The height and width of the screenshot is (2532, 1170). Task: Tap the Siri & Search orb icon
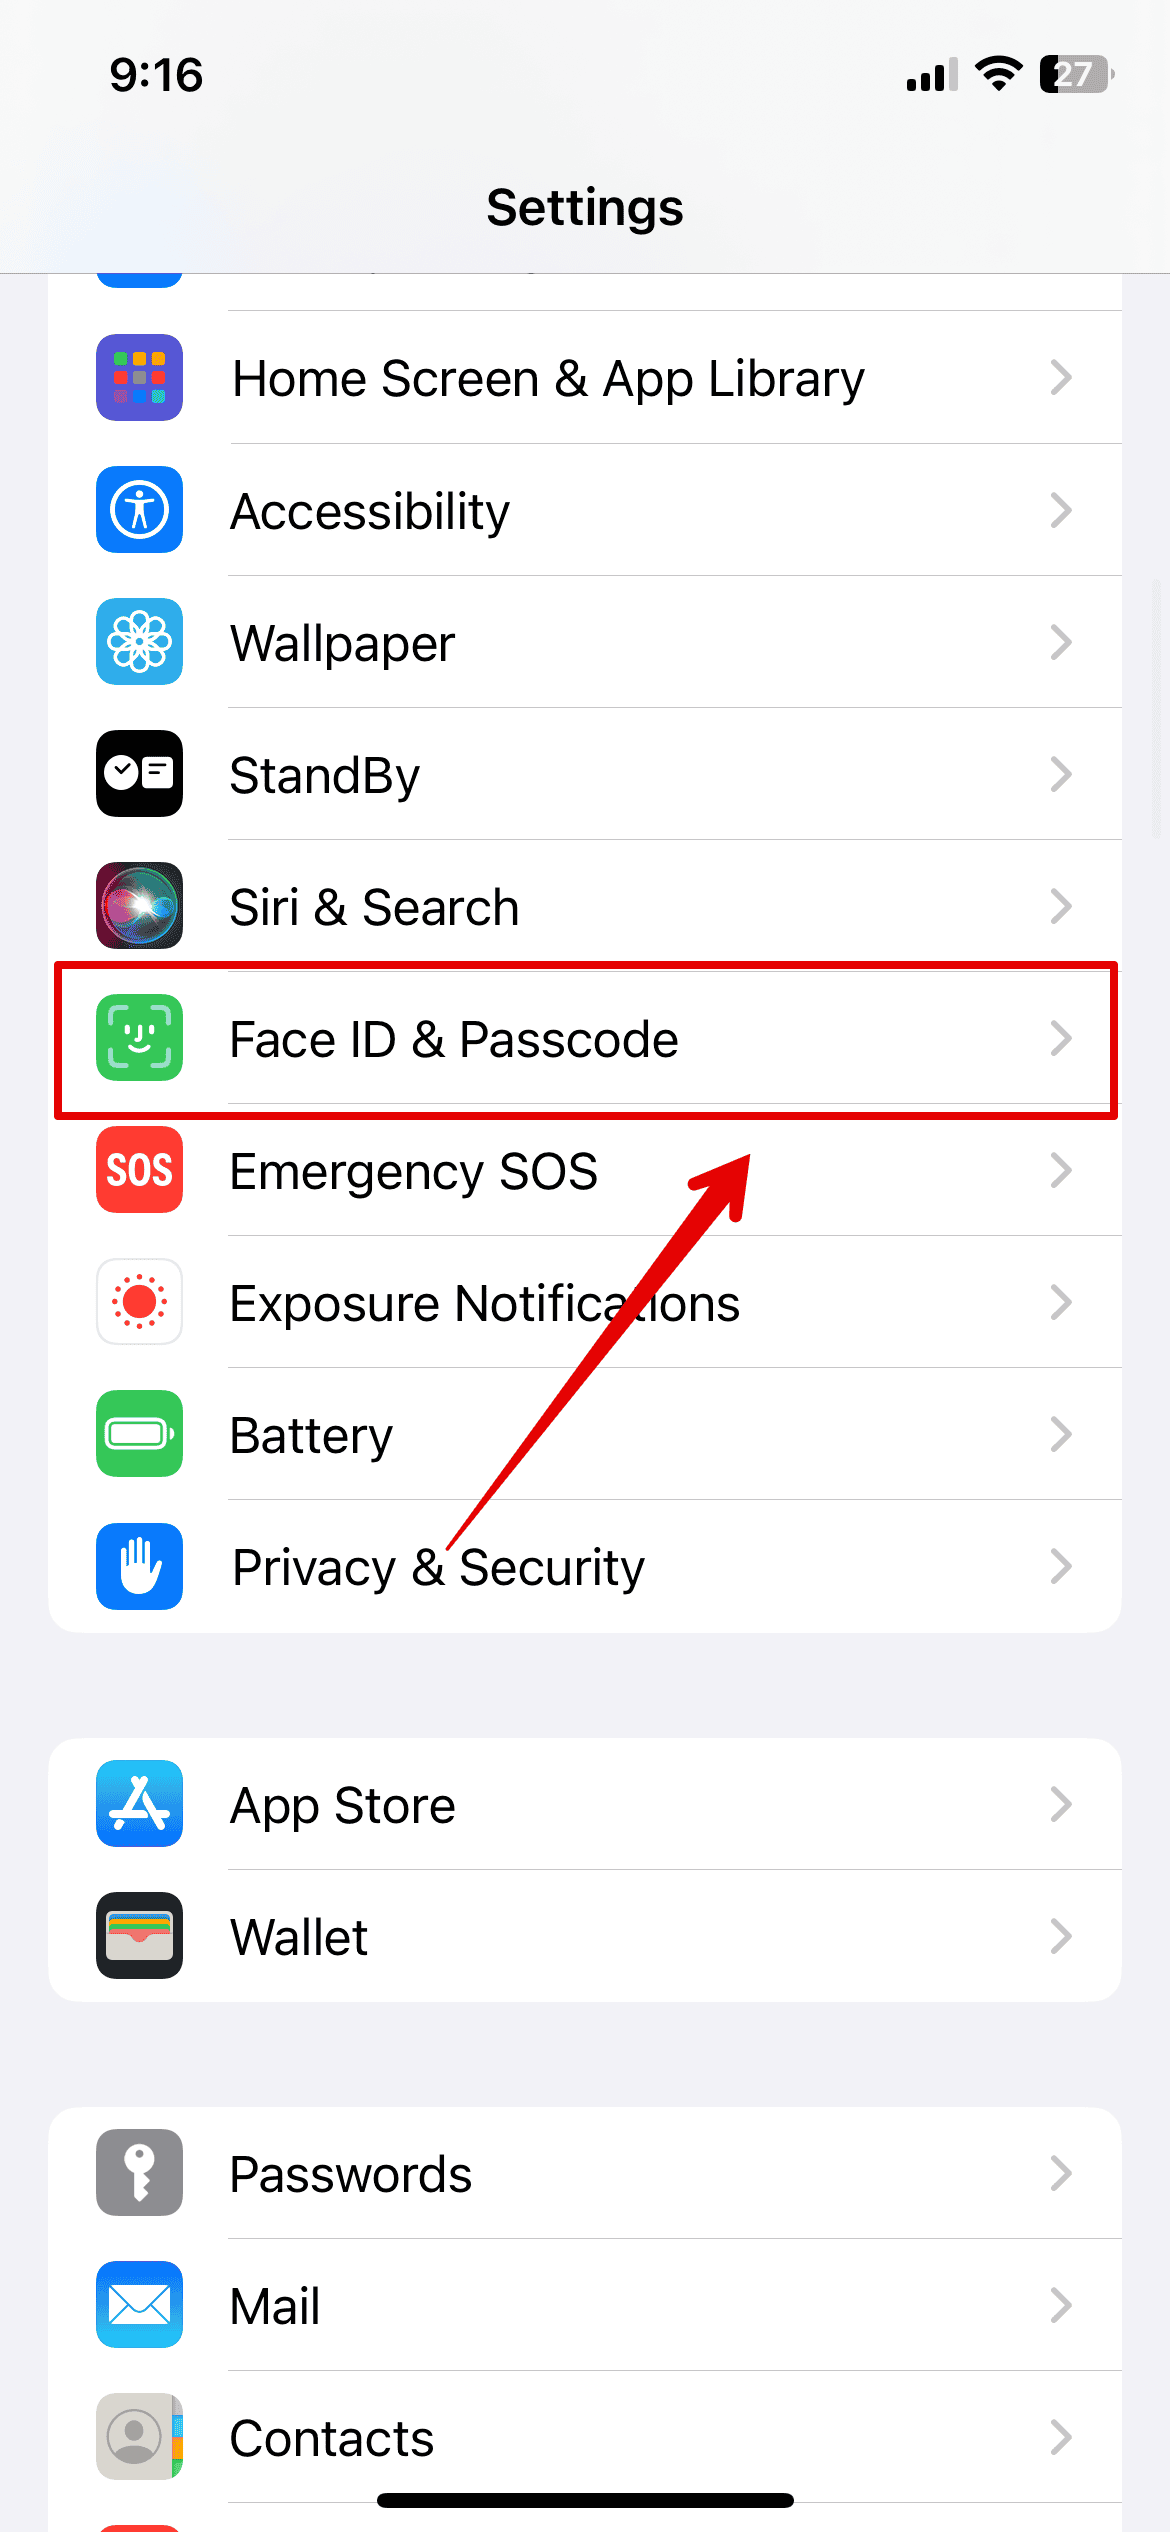point(139,906)
